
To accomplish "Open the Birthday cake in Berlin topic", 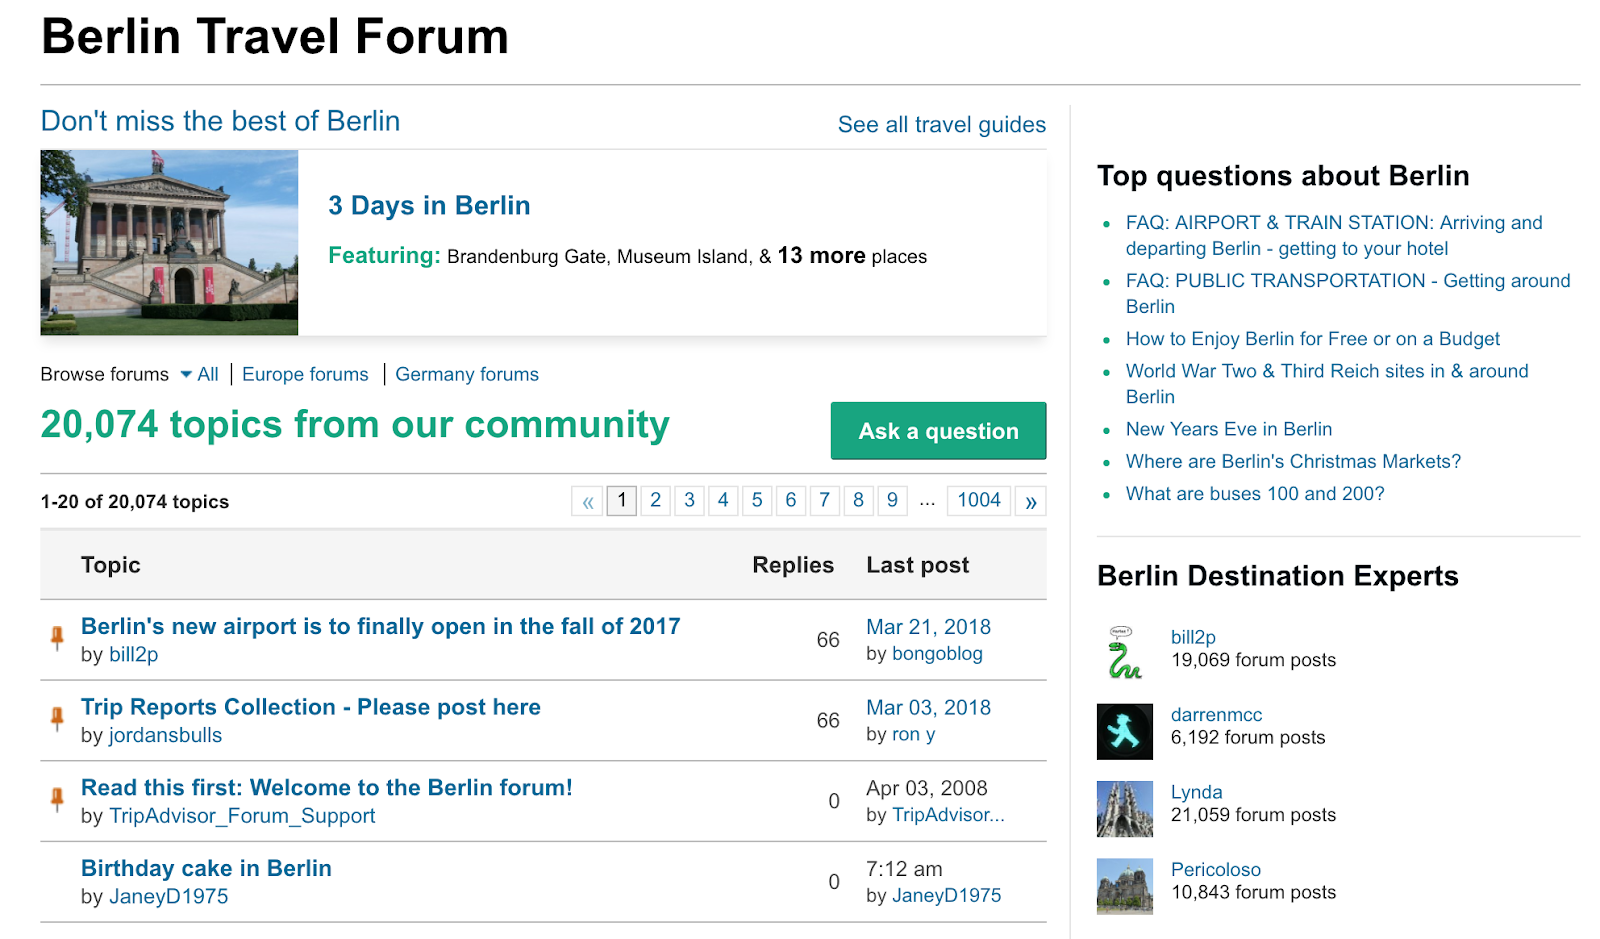I will tap(206, 868).
